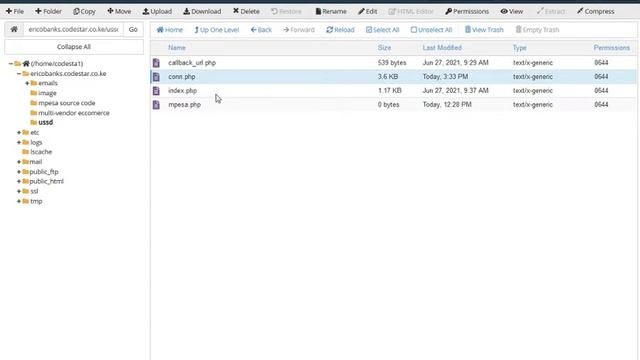Select the callback_url.php file icon
The image size is (640, 360).
[x=156, y=63]
